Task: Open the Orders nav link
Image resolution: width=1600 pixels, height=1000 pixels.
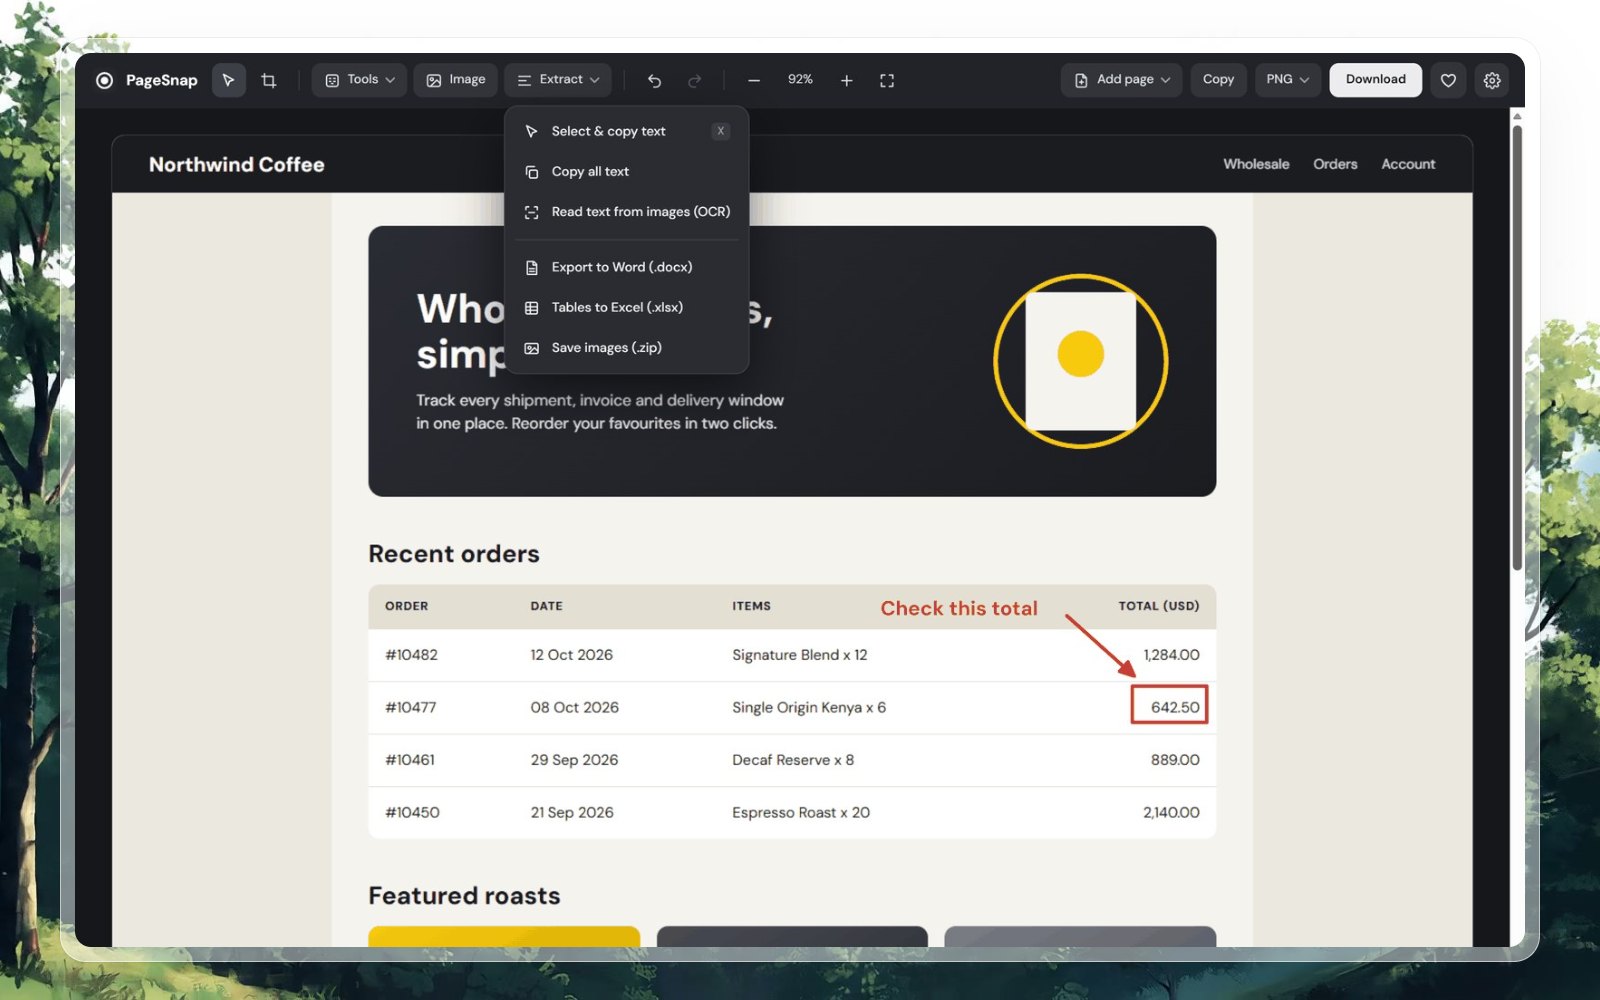Action: pos(1335,164)
